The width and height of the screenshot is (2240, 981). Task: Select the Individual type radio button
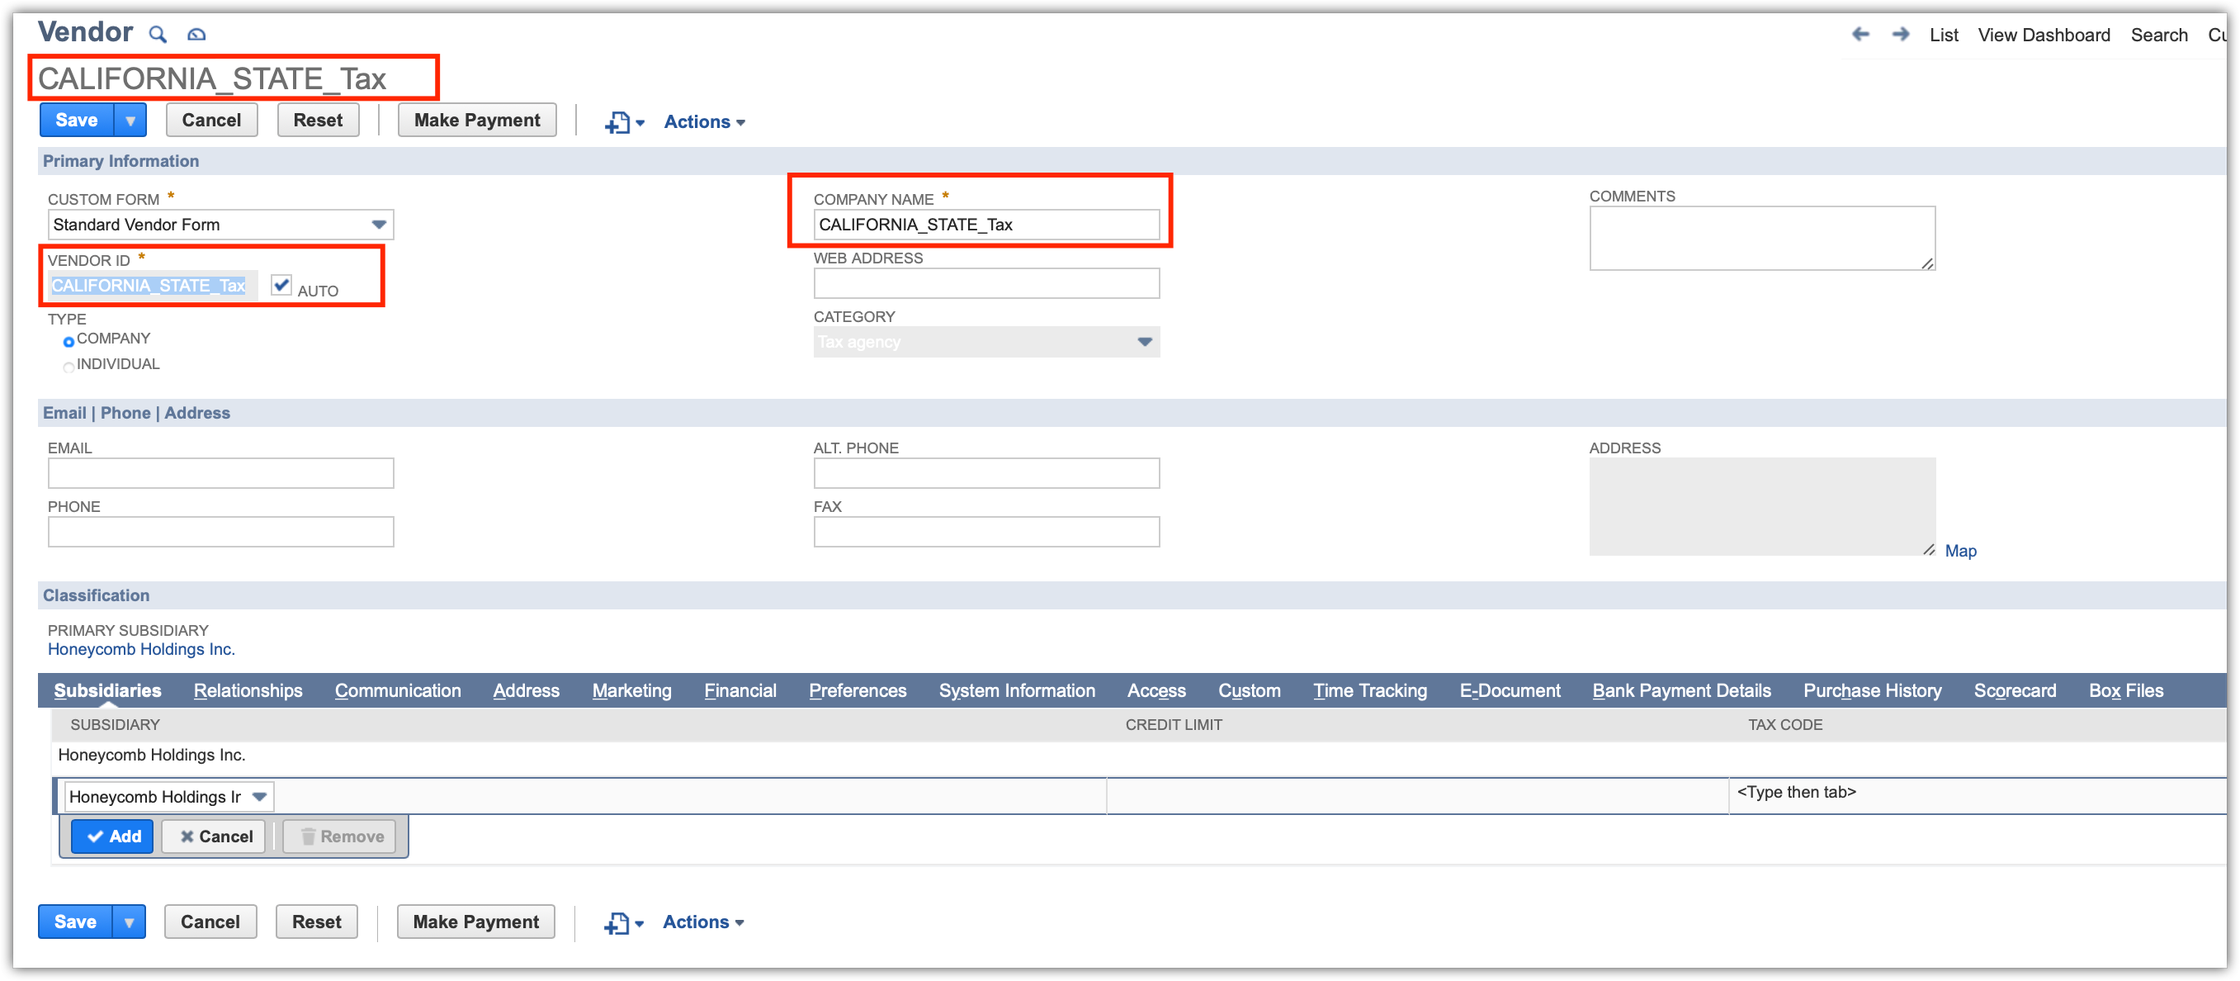point(69,367)
